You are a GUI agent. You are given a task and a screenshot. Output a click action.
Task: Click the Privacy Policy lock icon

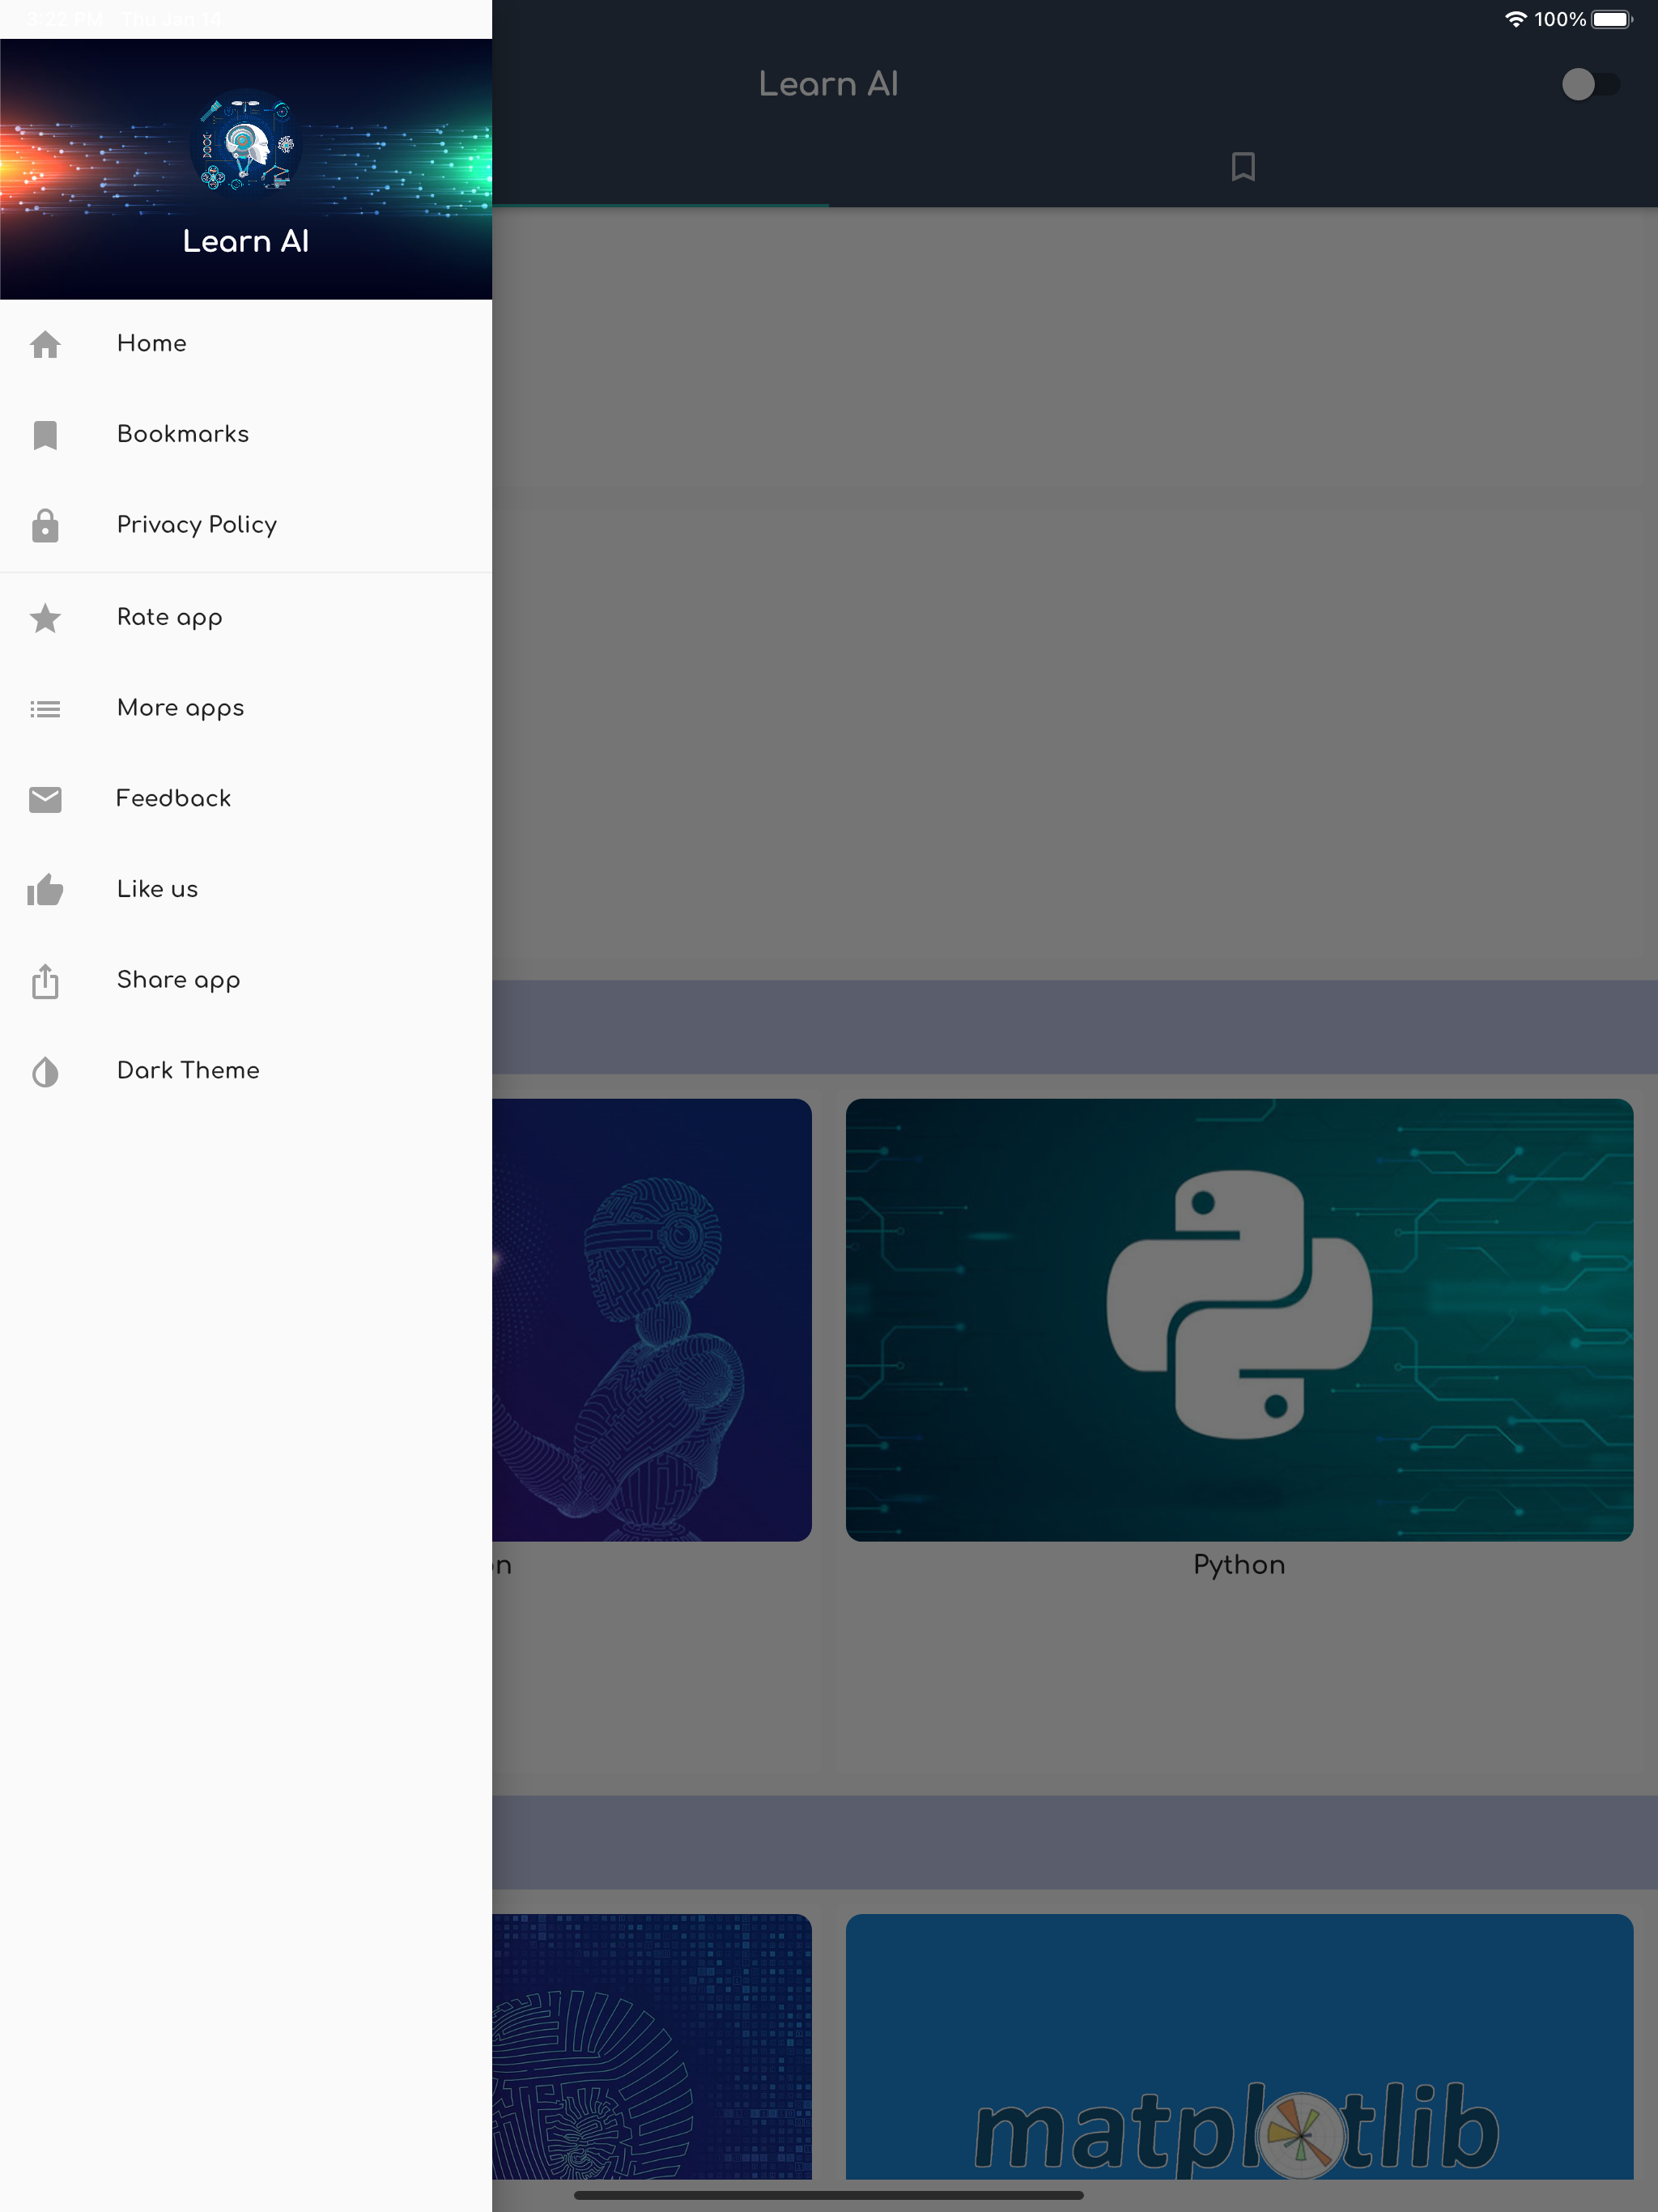45,525
